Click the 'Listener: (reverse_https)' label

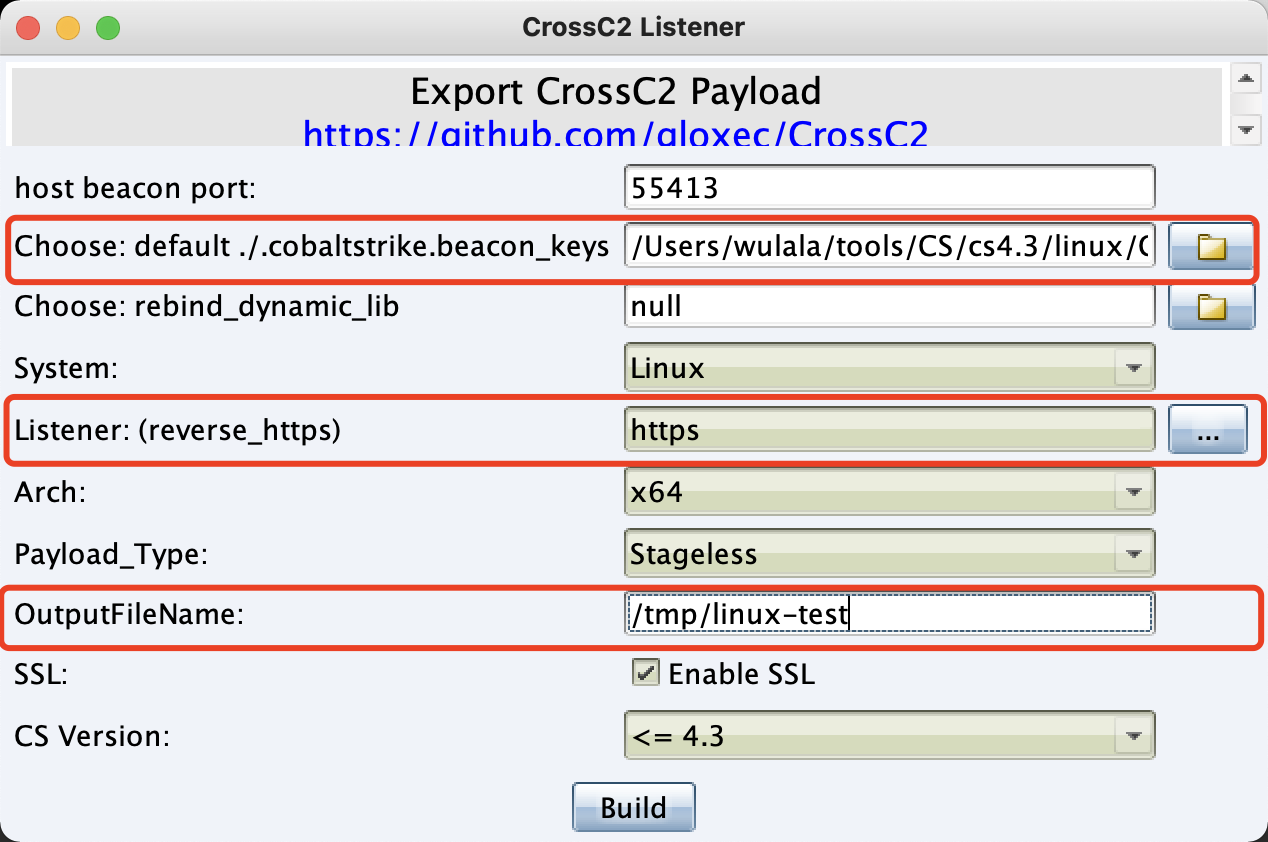coord(178,431)
